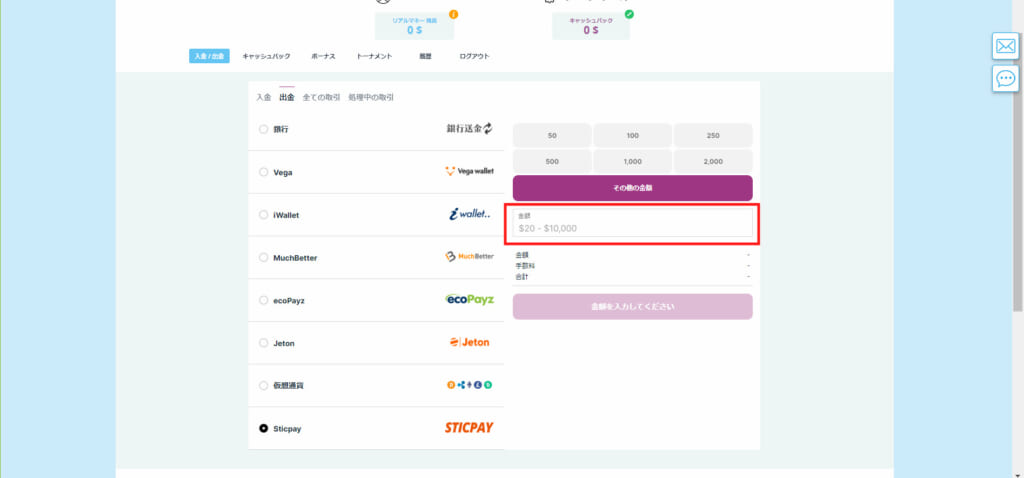Choose the 2,000 amount button
1024x478 pixels.
pyautogui.click(x=713, y=161)
